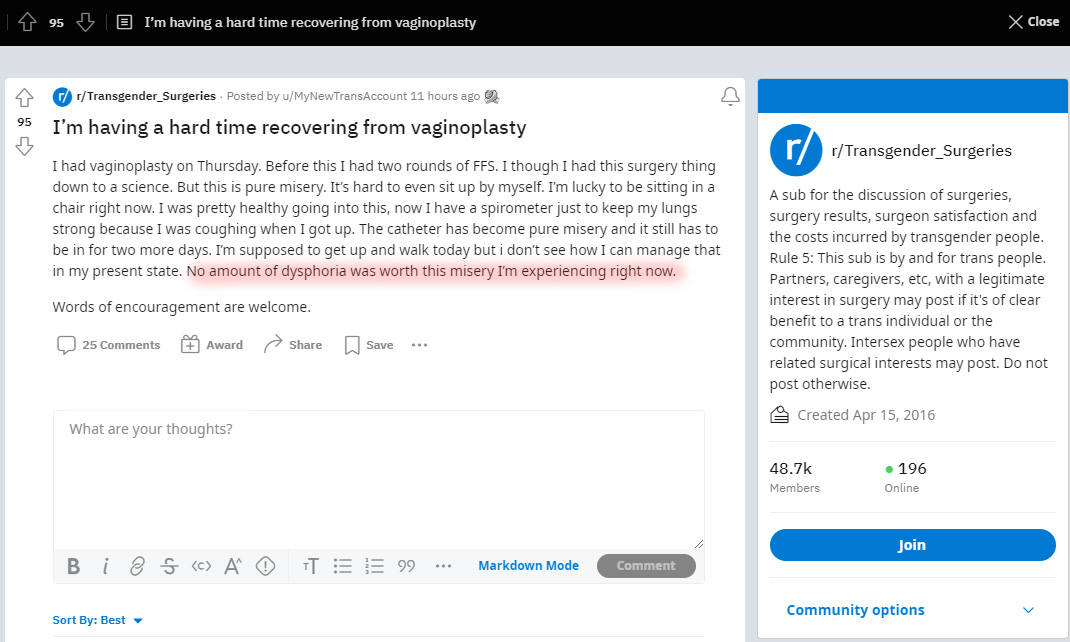Viewport: 1070px width, 642px height.
Task: Switch editor to Markdown Mode
Action: click(x=528, y=566)
